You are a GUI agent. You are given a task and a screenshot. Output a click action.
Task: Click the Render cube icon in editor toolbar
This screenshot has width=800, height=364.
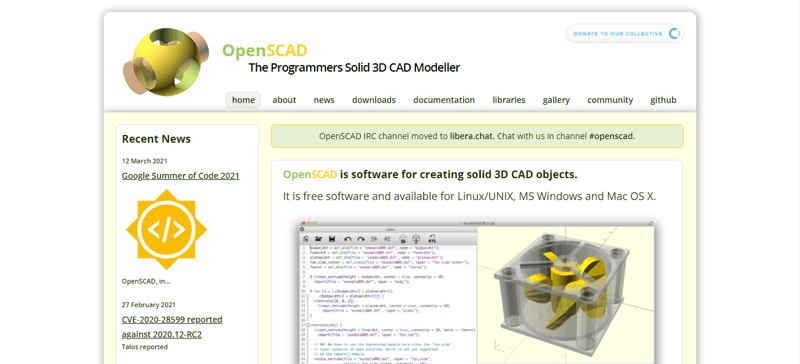point(416,238)
